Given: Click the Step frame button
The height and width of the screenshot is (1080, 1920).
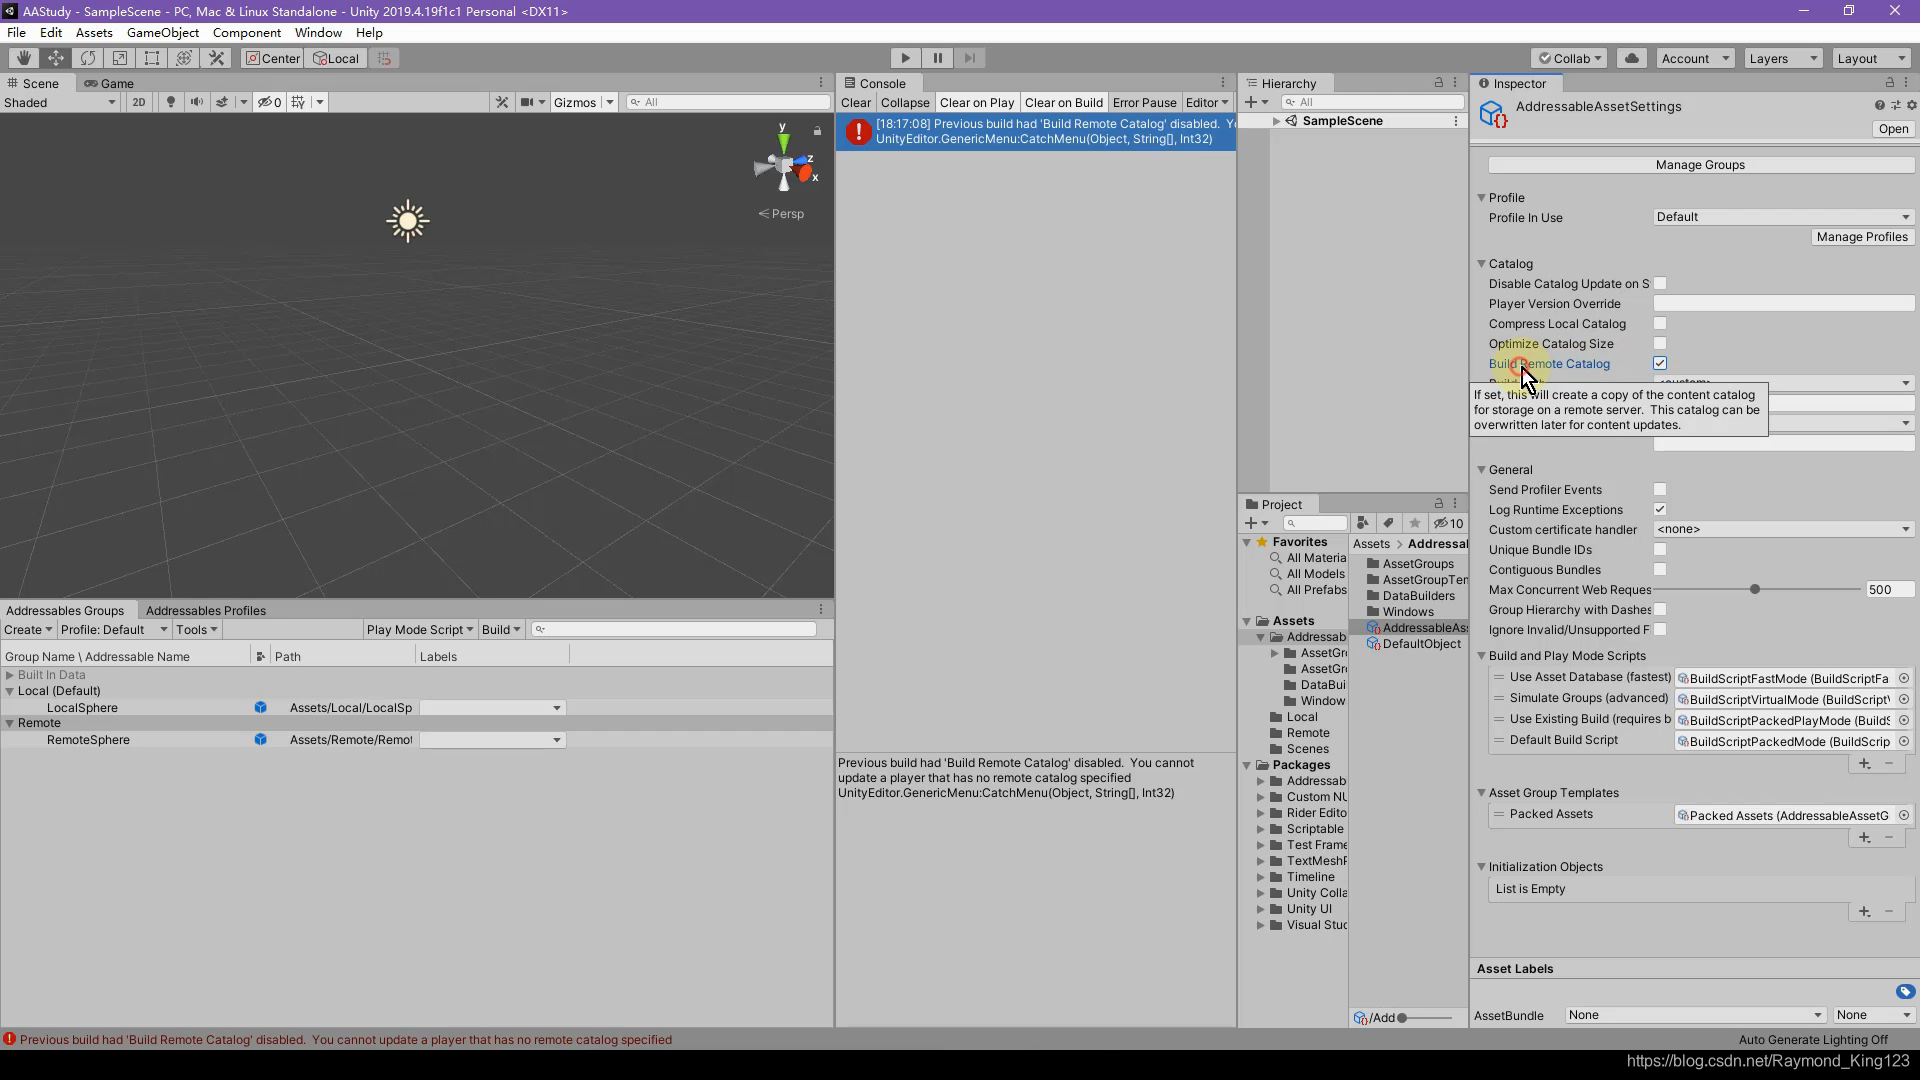Looking at the screenshot, I should pyautogui.click(x=969, y=58).
